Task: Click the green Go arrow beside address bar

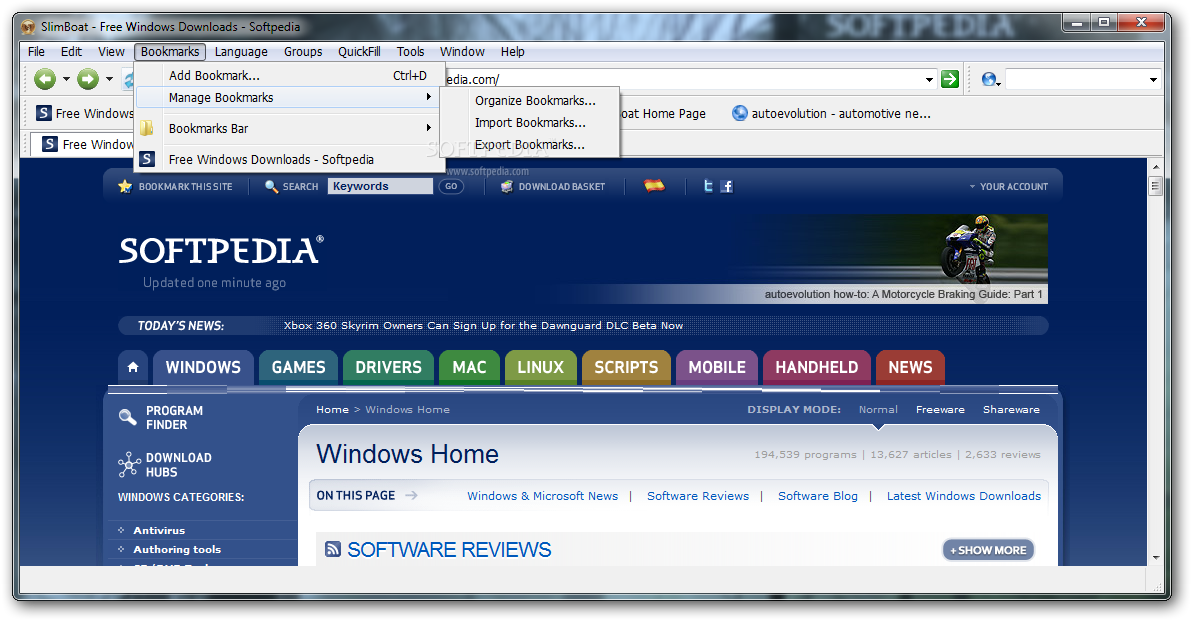Action: click(949, 79)
